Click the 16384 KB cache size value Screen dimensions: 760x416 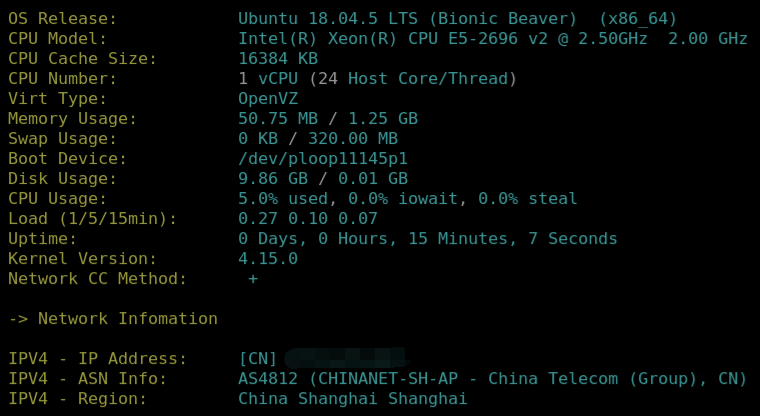pos(277,58)
